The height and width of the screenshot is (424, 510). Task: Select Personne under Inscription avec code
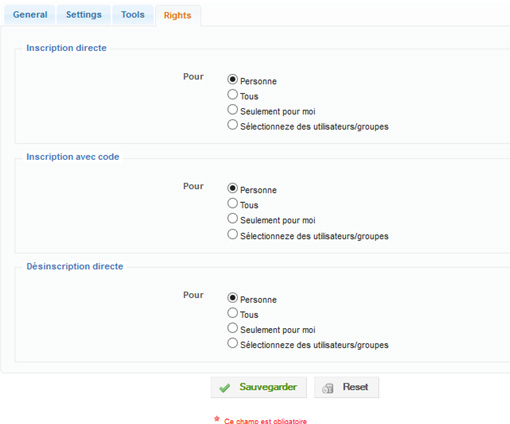point(232,188)
